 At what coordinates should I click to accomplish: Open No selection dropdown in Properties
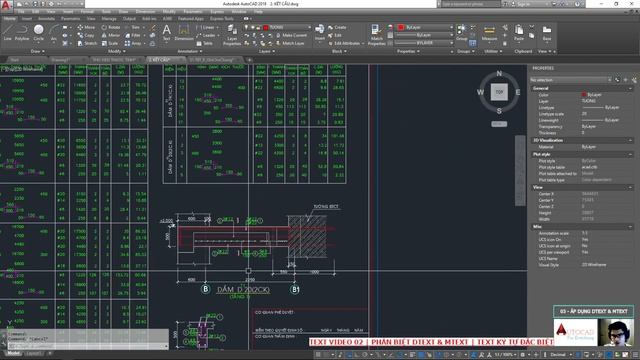click(x=570, y=80)
